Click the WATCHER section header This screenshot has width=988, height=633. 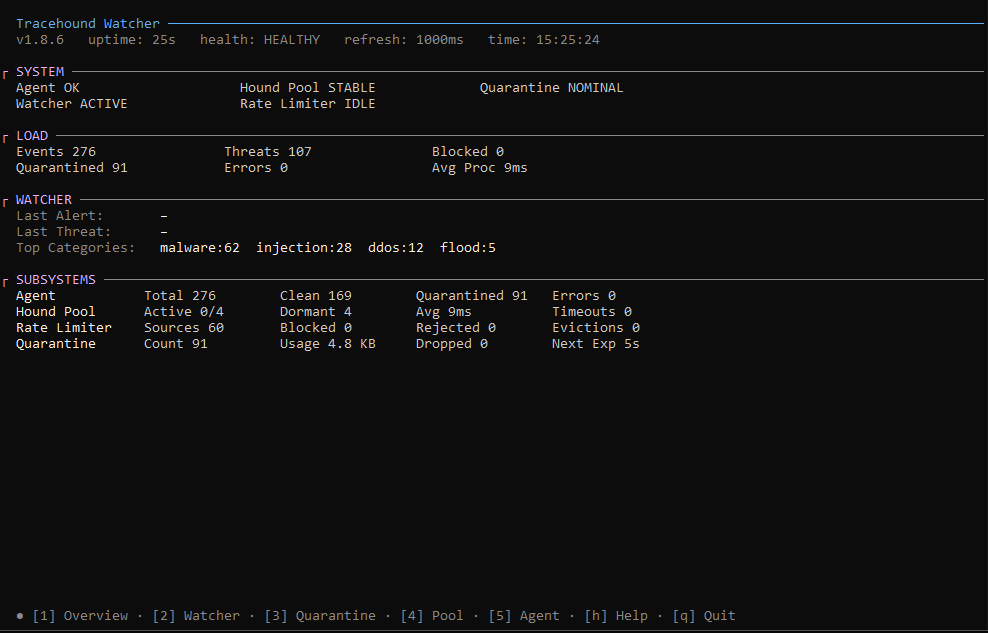point(44,200)
